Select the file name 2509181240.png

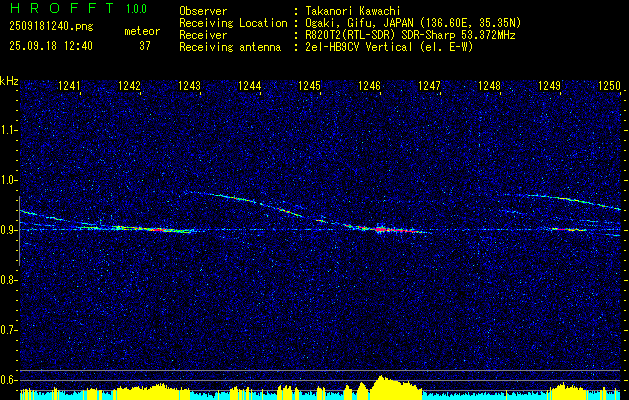point(51,27)
